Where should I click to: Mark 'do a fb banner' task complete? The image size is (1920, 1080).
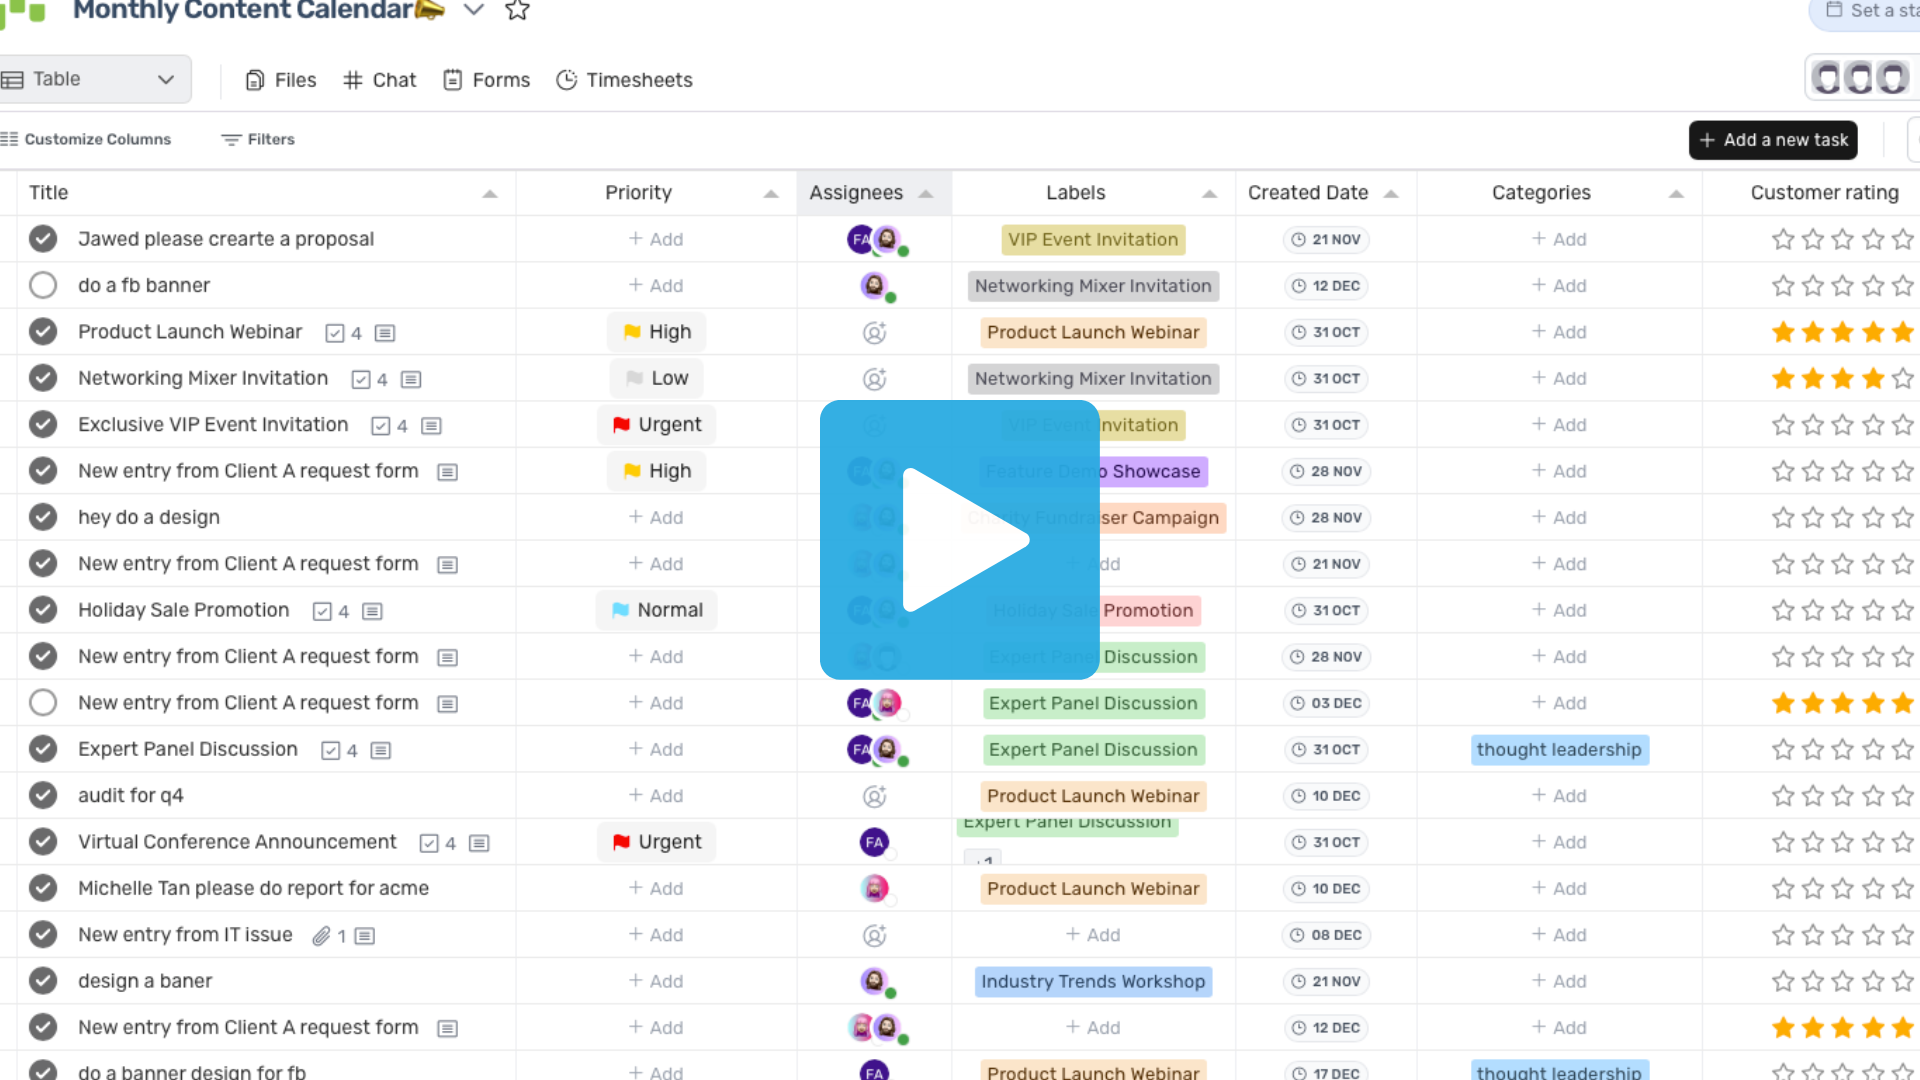point(43,286)
